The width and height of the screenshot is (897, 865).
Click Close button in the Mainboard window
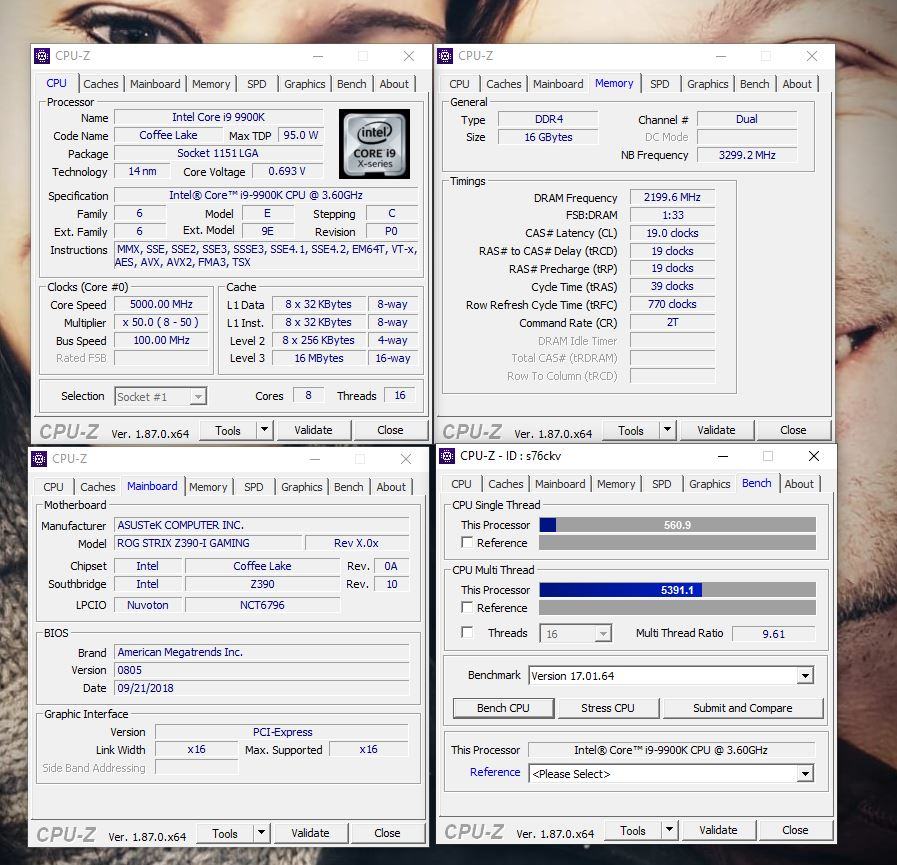(387, 833)
